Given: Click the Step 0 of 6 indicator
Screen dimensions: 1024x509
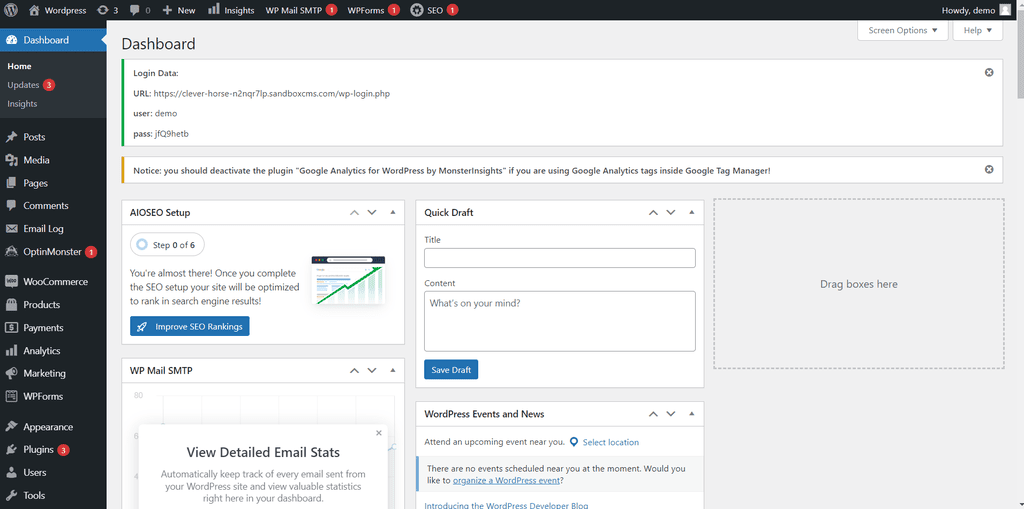Looking at the screenshot, I should [167, 245].
